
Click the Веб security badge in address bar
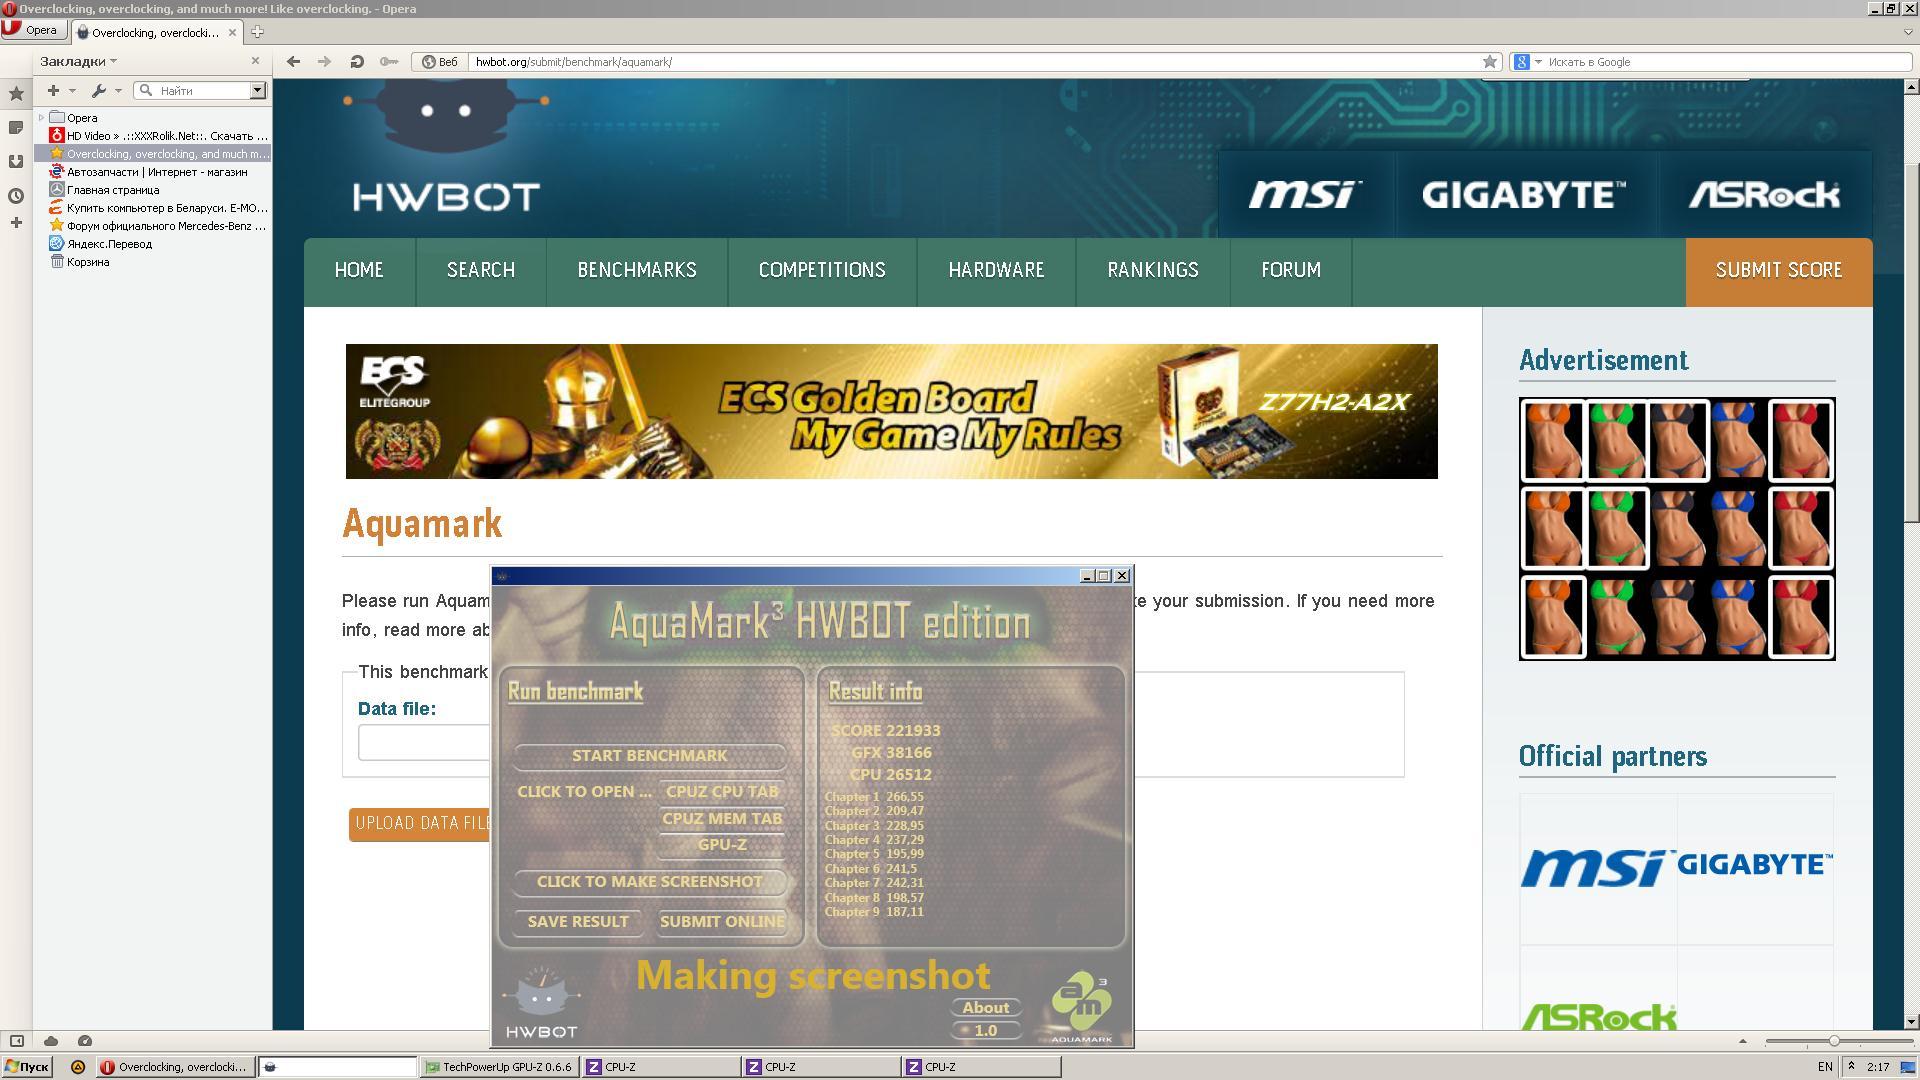439,62
